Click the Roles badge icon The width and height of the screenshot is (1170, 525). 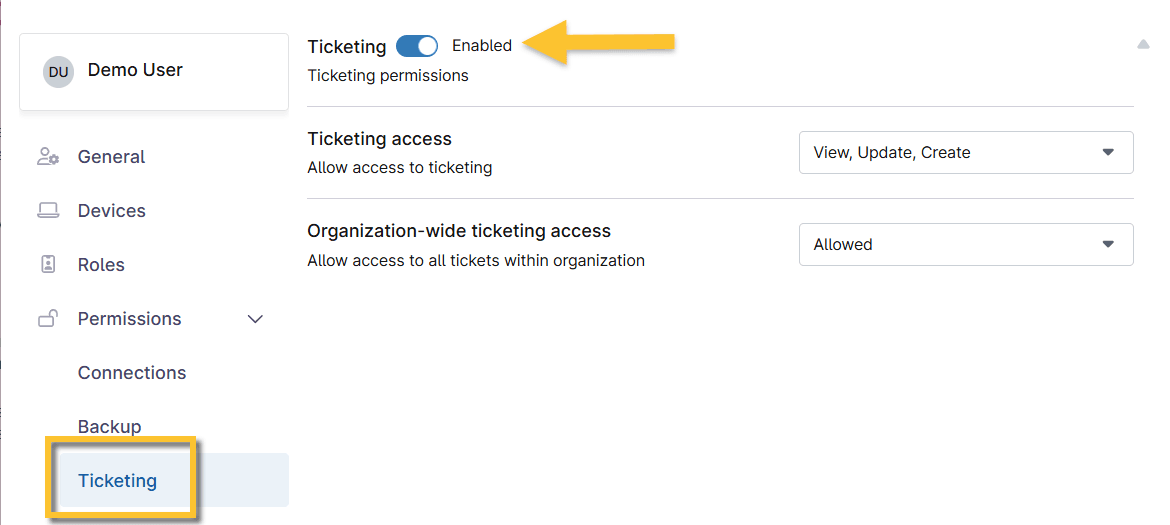pyautogui.click(x=49, y=265)
